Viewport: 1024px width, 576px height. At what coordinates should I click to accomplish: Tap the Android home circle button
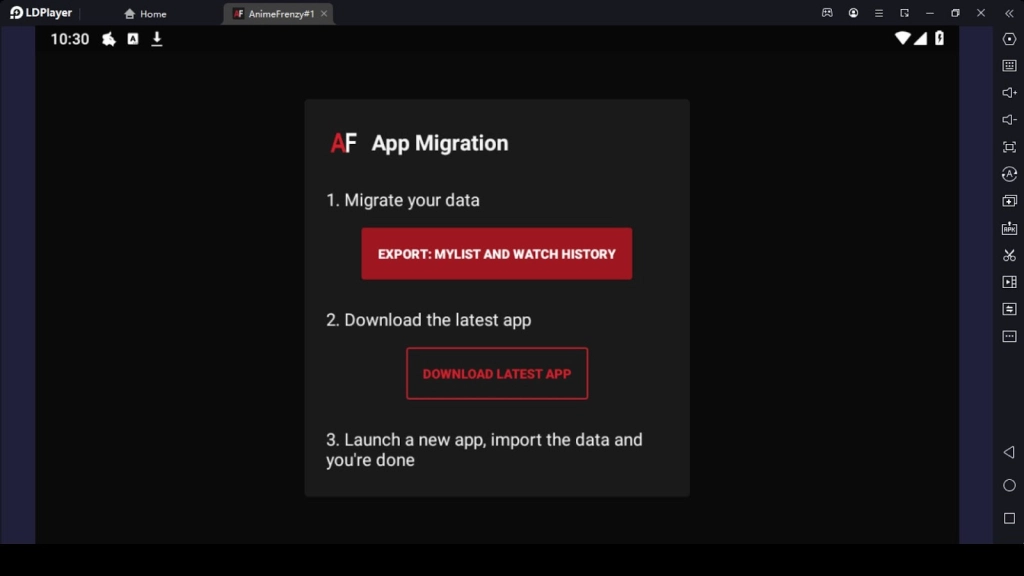1009,485
